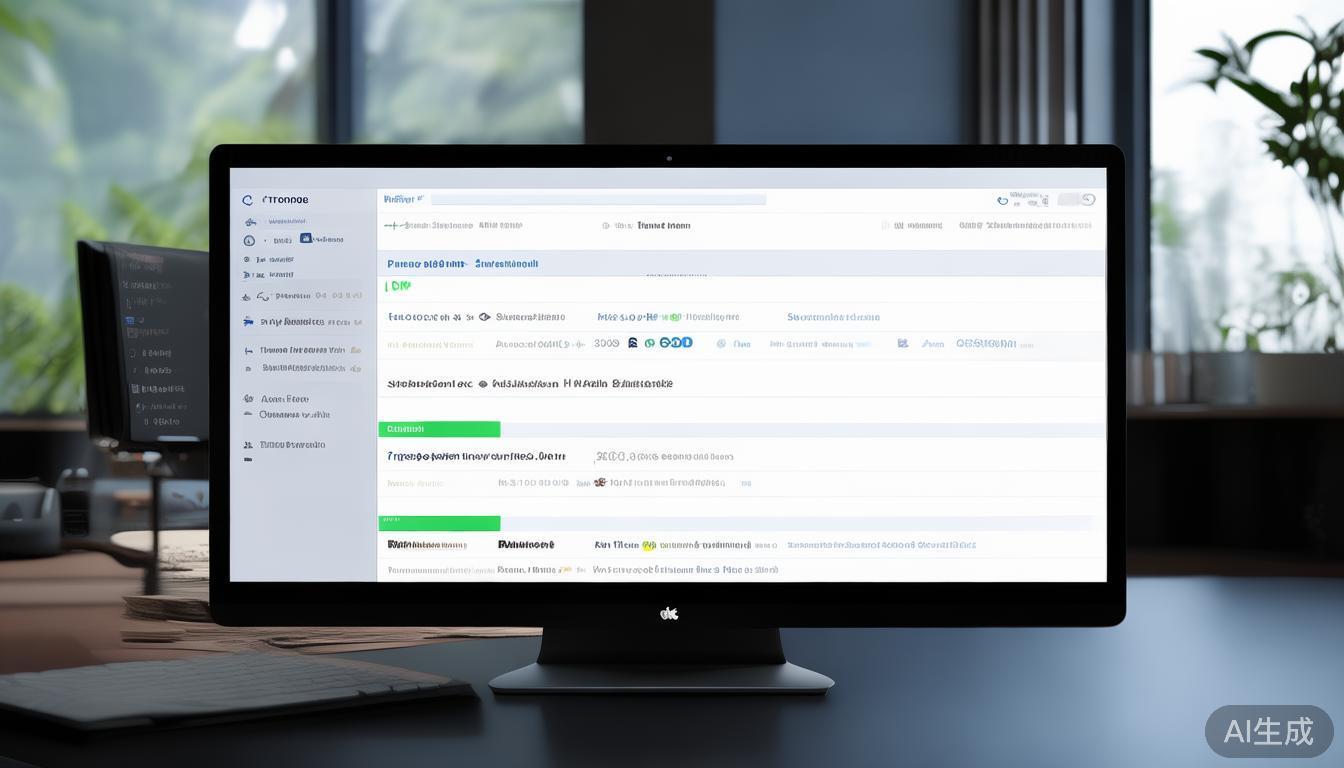This screenshot has height=768, width=1344.
Task: Click the people icon at the sidebar bottom
Action: point(248,445)
